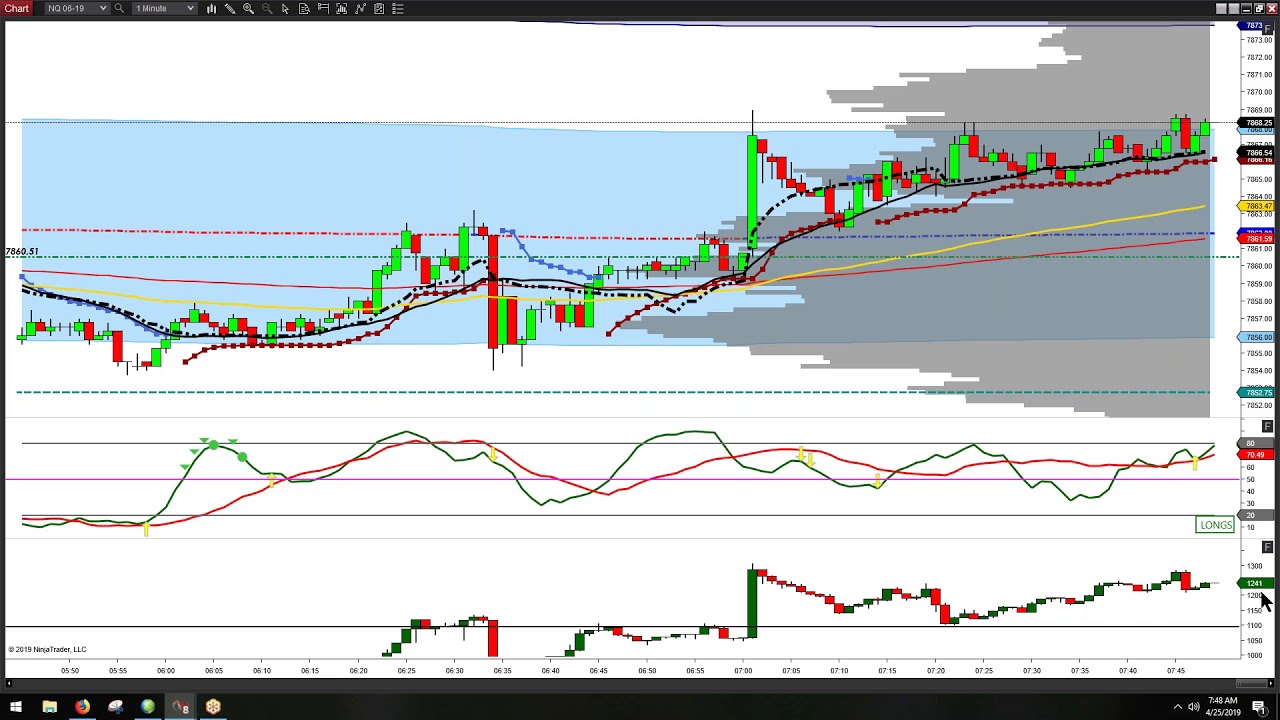Show hidden system tray icons

(1177, 708)
